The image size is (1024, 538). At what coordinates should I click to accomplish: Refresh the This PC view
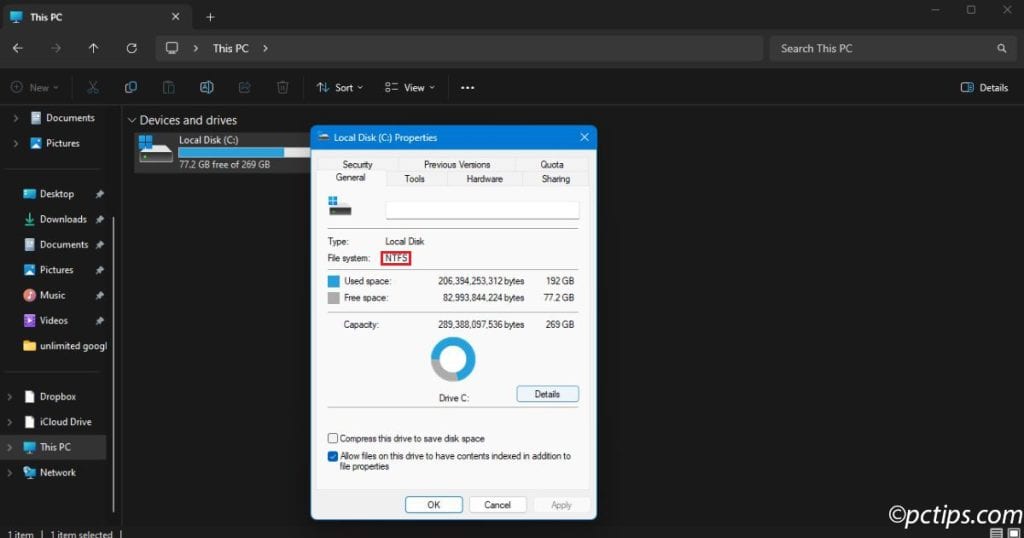[x=131, y=48]
